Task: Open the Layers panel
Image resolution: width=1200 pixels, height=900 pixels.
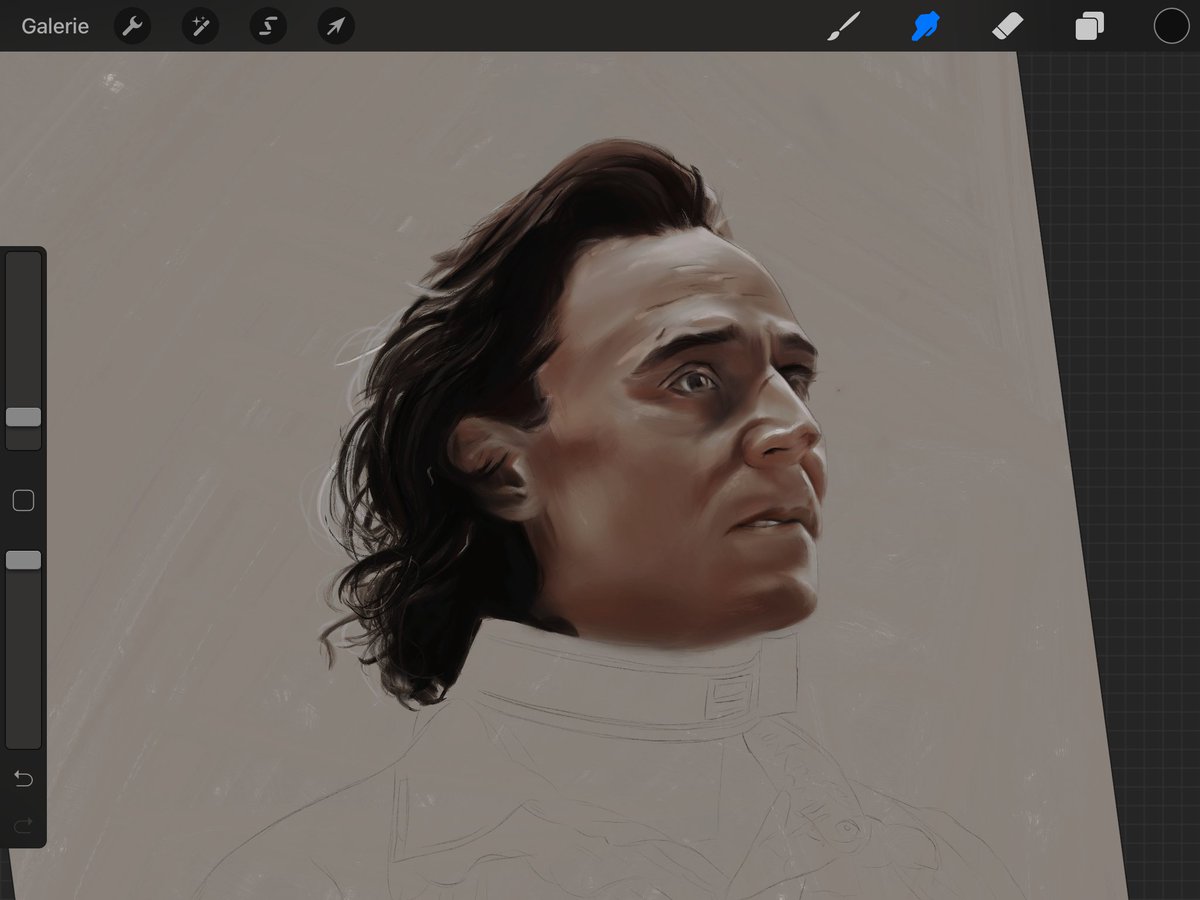Action: (x=1089, y=26)
